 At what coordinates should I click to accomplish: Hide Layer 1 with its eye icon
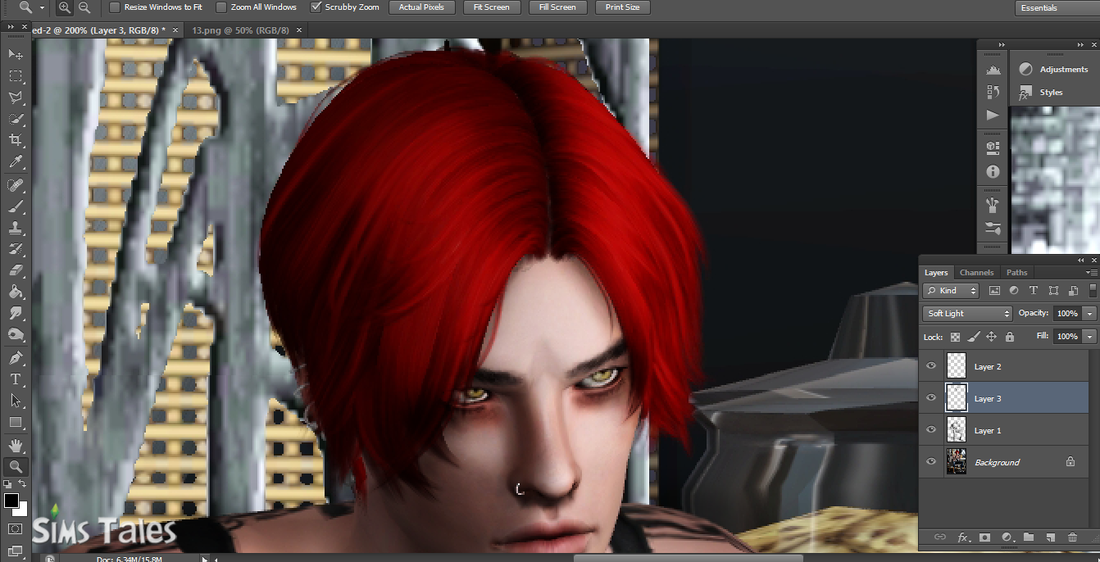coord(931,429)
